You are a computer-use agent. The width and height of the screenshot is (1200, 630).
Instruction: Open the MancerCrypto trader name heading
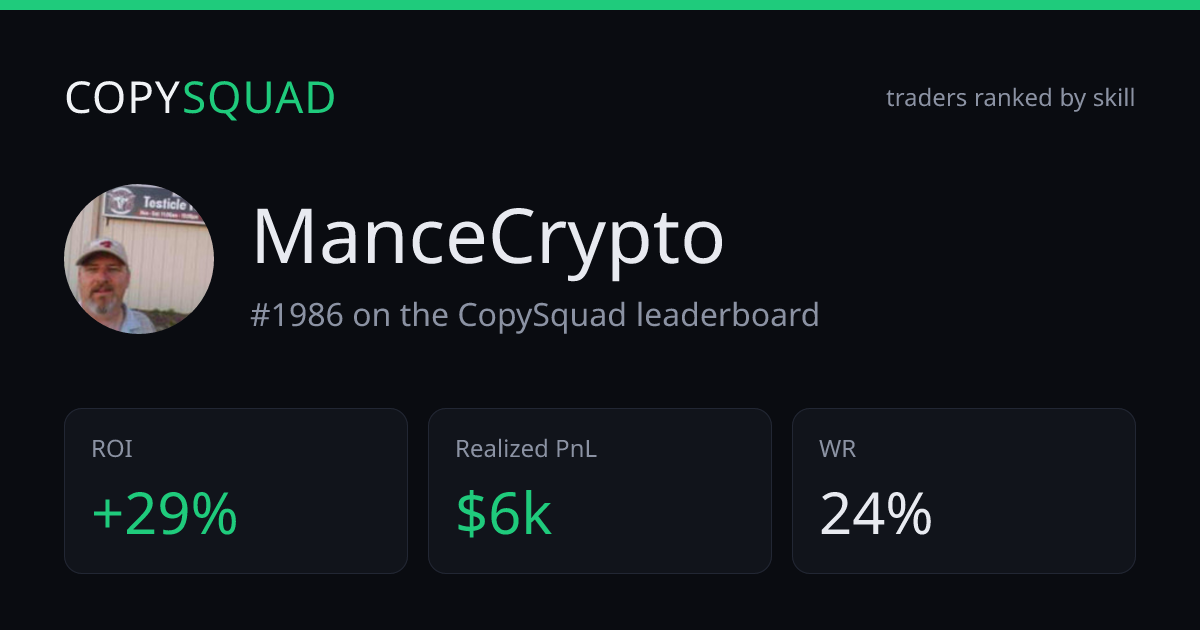(488, 238)
